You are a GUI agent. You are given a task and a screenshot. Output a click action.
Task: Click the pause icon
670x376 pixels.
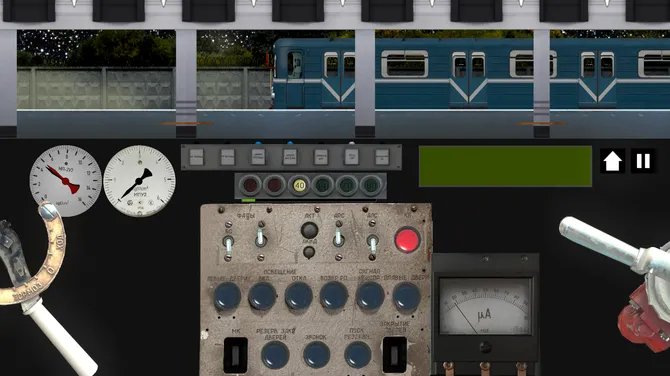[x=643, y=161]
